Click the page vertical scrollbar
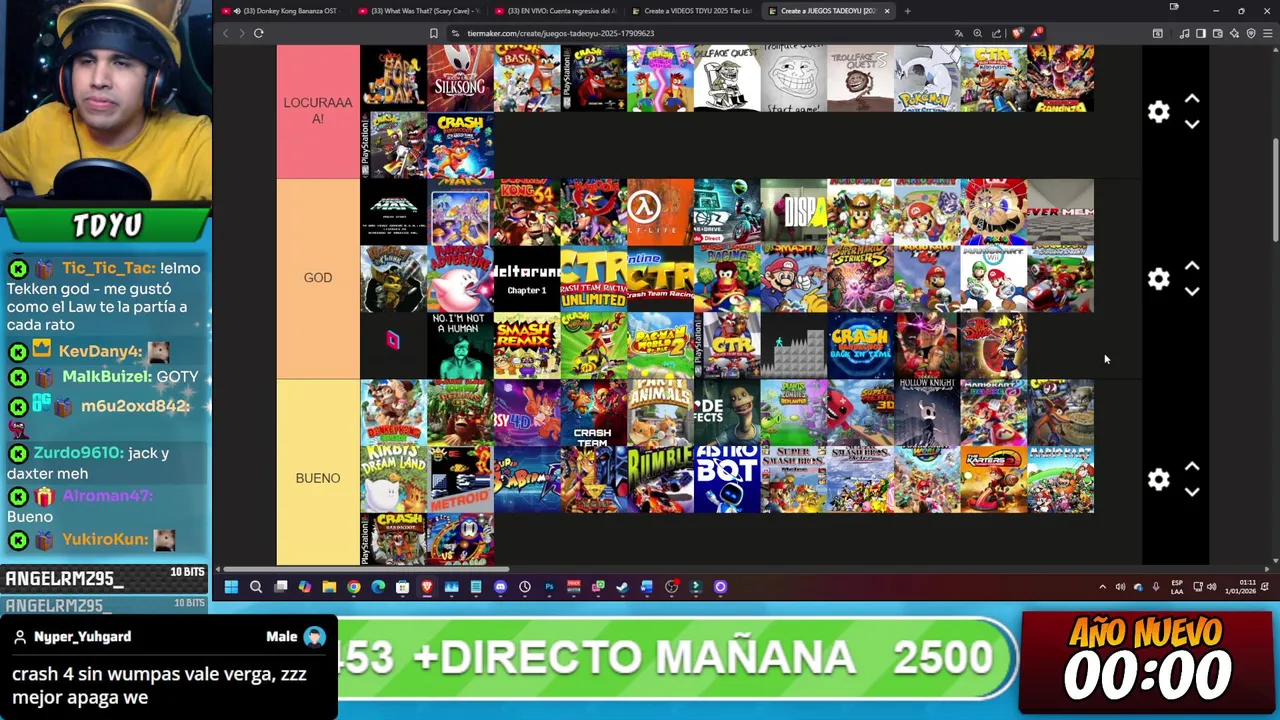Image resolution: width=1280 pixels, height=720 pixels. (1275, 190)
